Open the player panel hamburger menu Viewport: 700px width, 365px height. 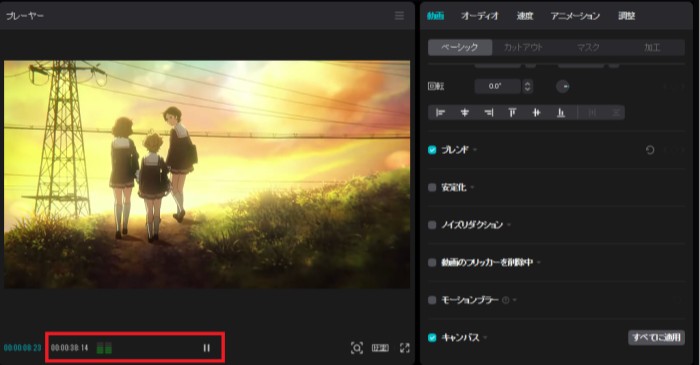[400, 16]
